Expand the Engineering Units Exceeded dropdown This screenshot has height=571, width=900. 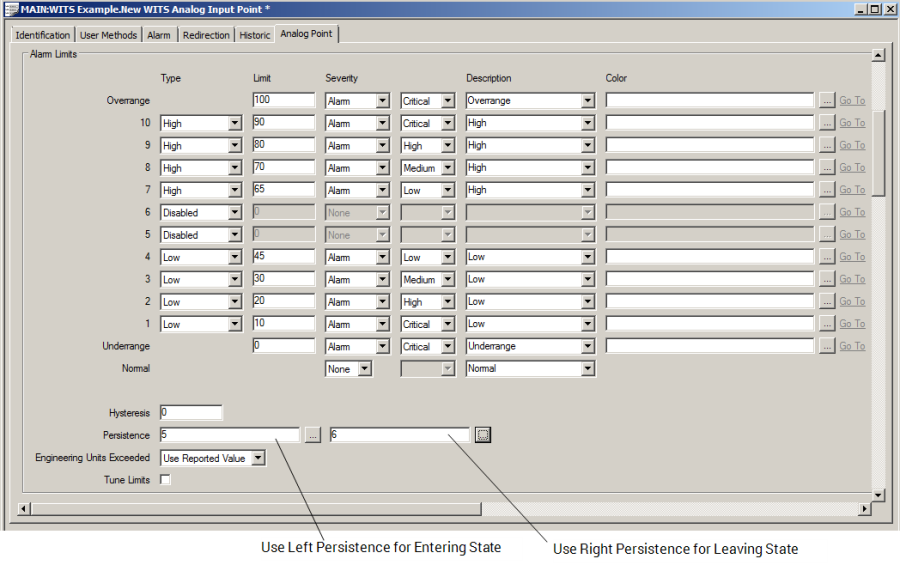pyautogui.click(x=258, y=458)
